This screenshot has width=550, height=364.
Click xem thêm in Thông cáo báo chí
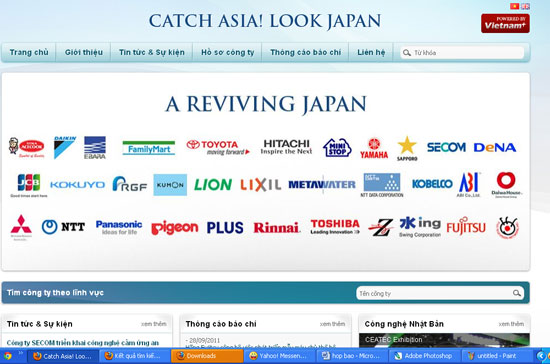333,324
